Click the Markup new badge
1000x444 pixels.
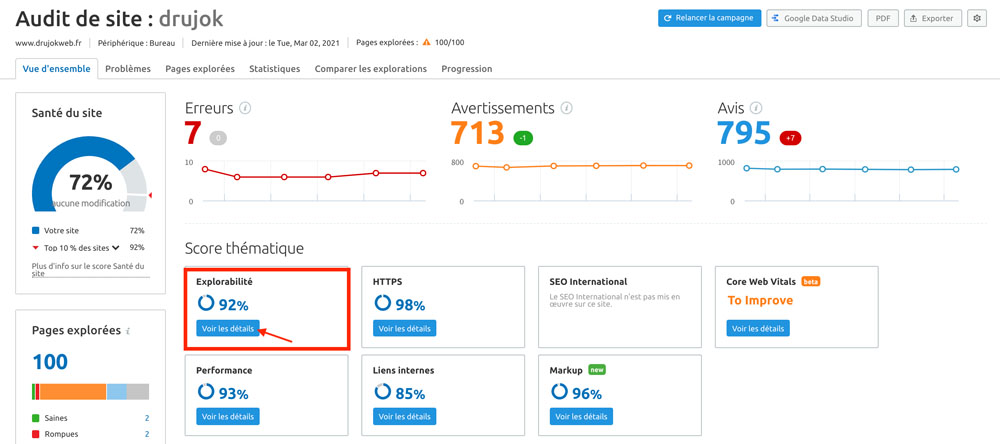pyautogui.click(x=597, y=370)
